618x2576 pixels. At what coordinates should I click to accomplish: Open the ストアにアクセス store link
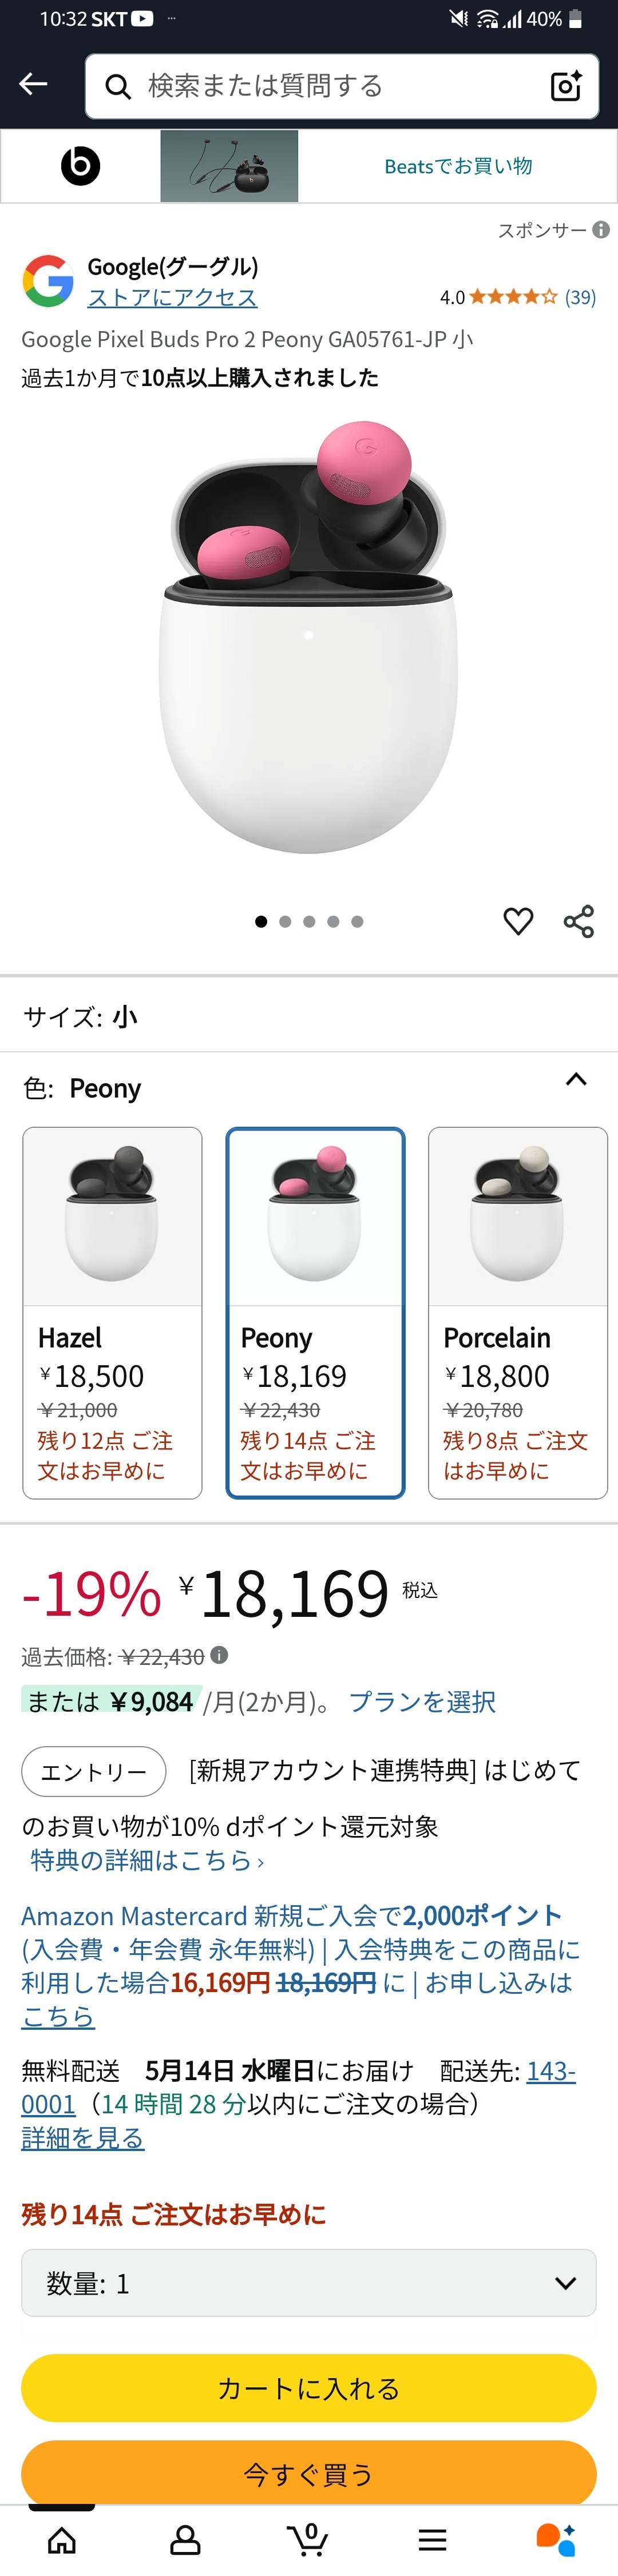173,297
